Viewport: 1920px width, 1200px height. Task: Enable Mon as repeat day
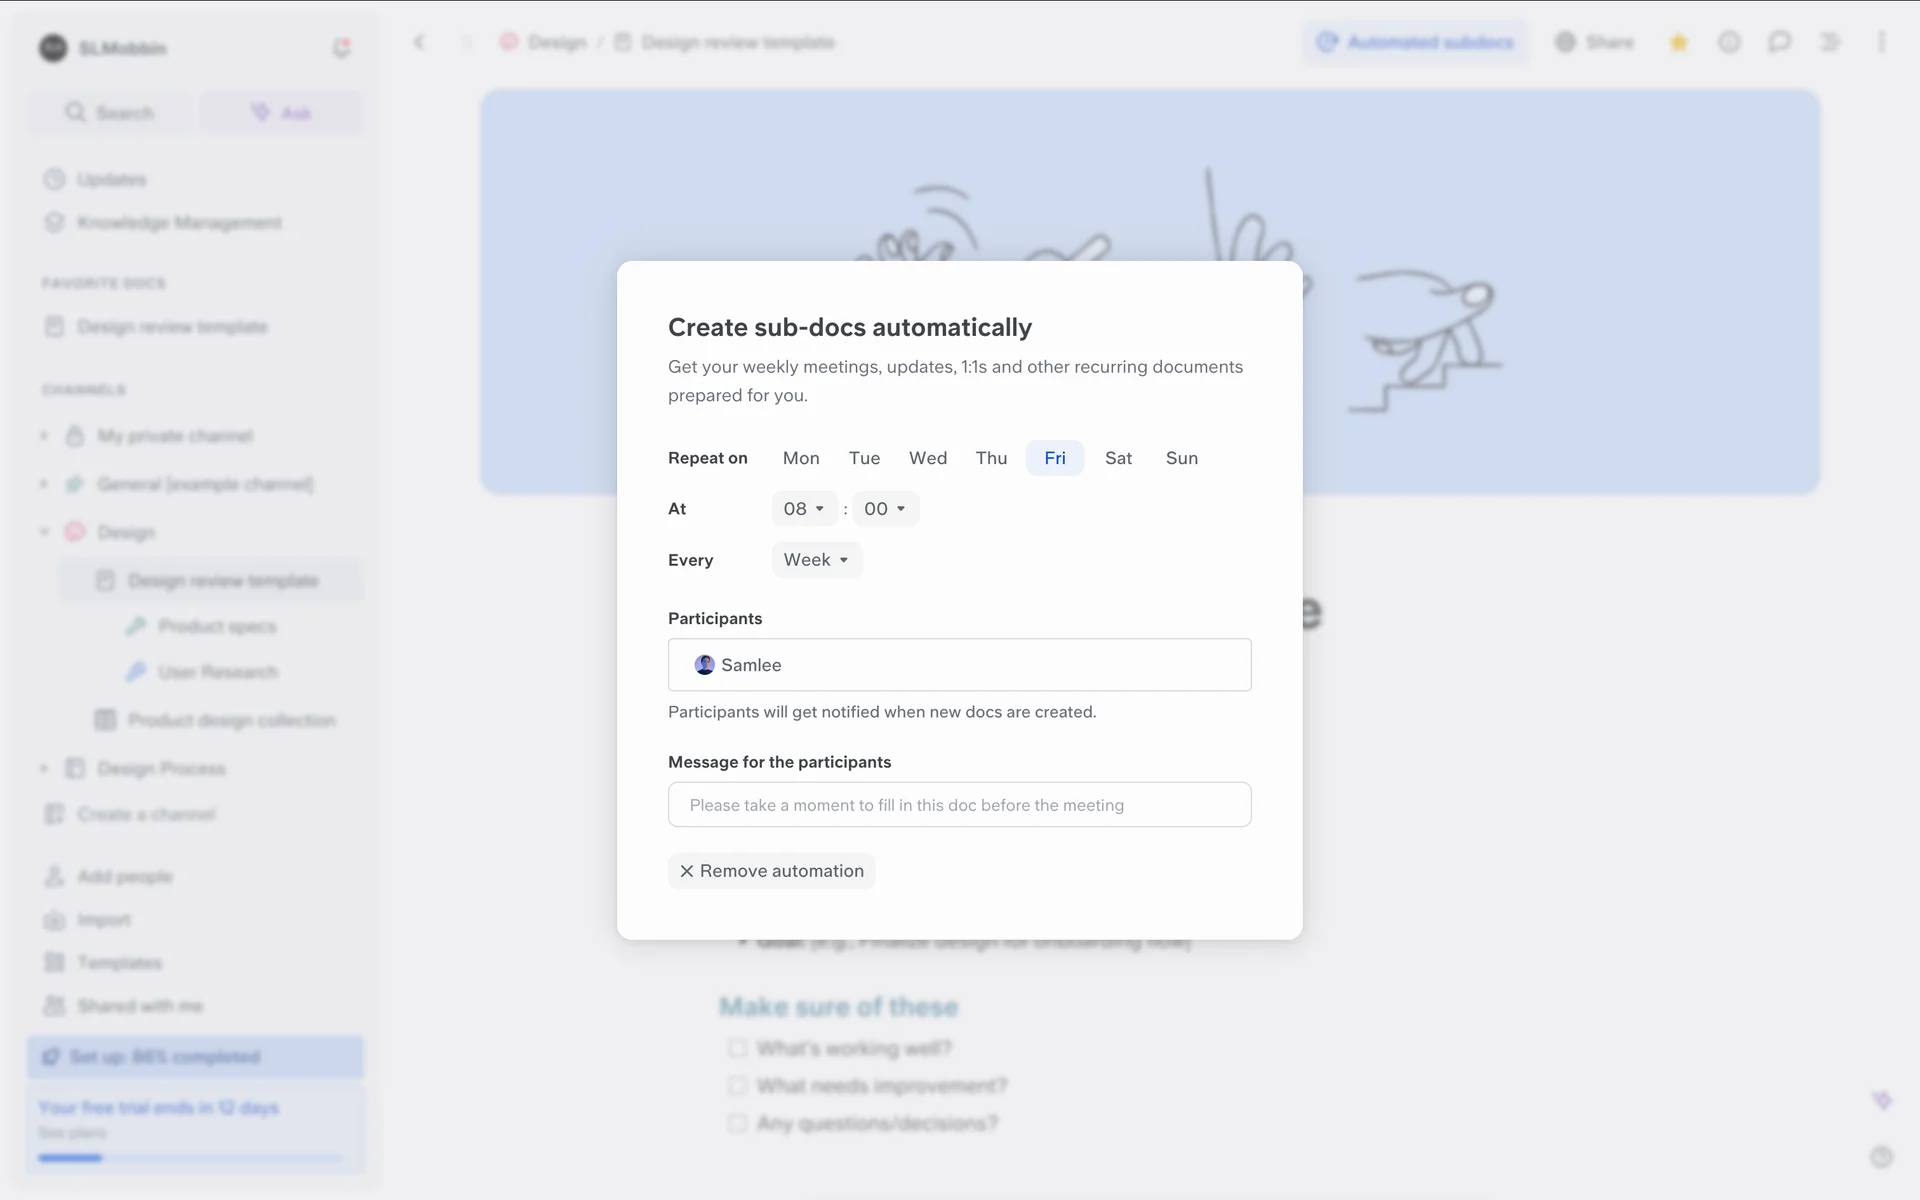coord(801,458)
